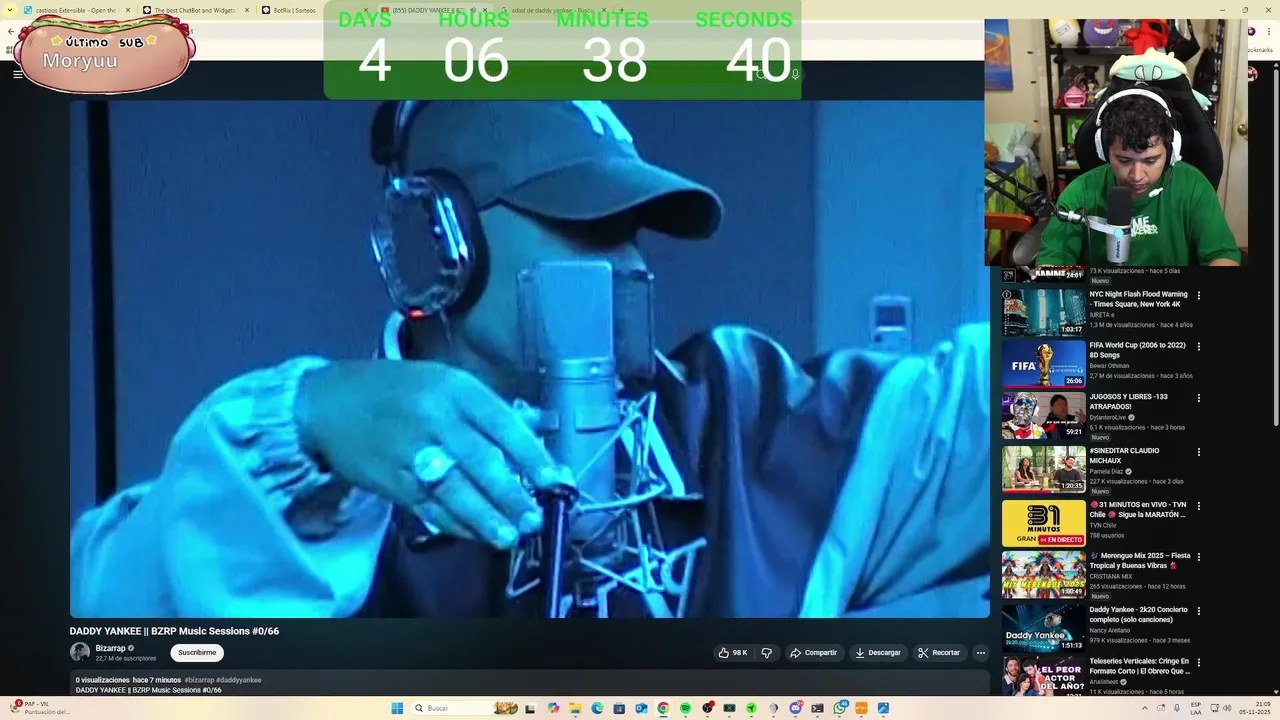Go back with the browser back arrow
Screen dimensions: 1280x720
[x=10, y=31]
